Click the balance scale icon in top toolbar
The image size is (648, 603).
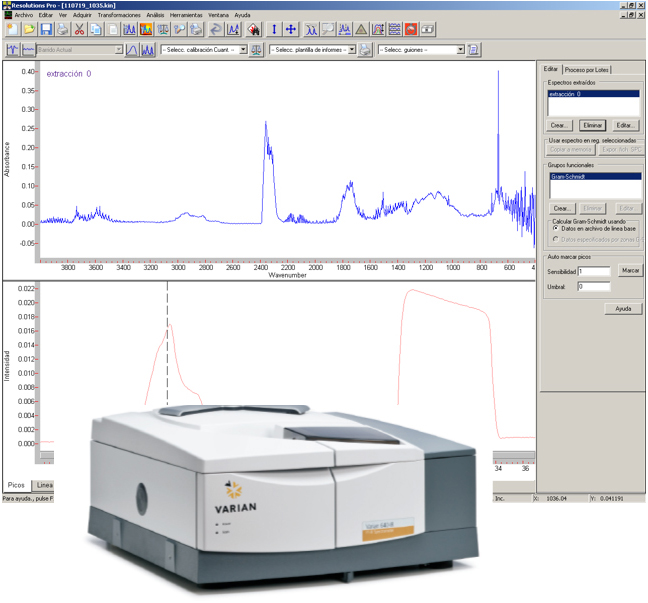coord(162,29)
